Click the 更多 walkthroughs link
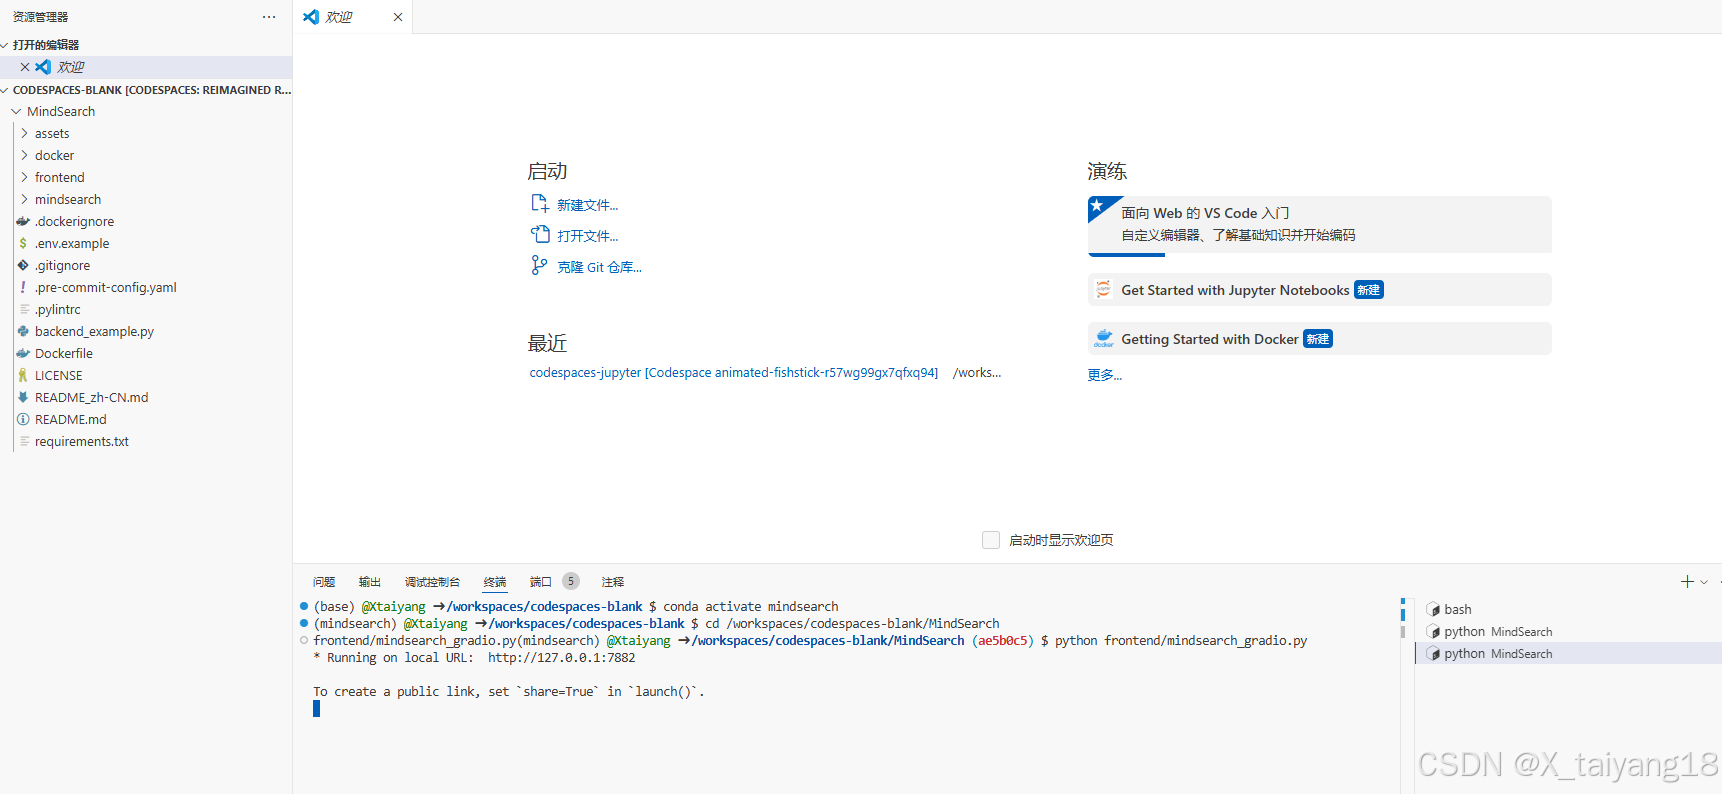1722x794 pixels. [1105, 375]
